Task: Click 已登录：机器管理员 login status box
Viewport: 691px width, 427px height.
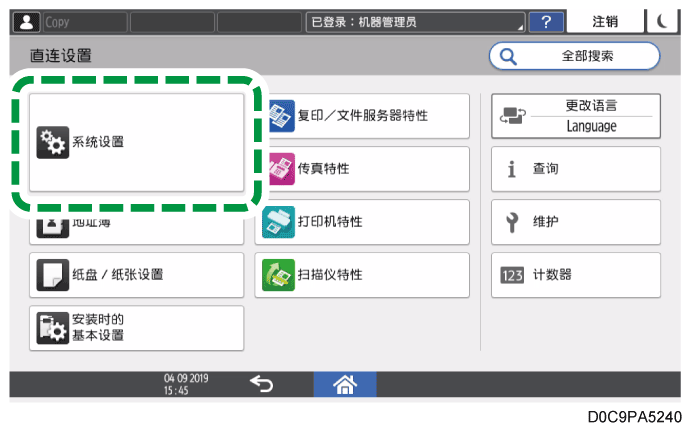Action: 416,22
